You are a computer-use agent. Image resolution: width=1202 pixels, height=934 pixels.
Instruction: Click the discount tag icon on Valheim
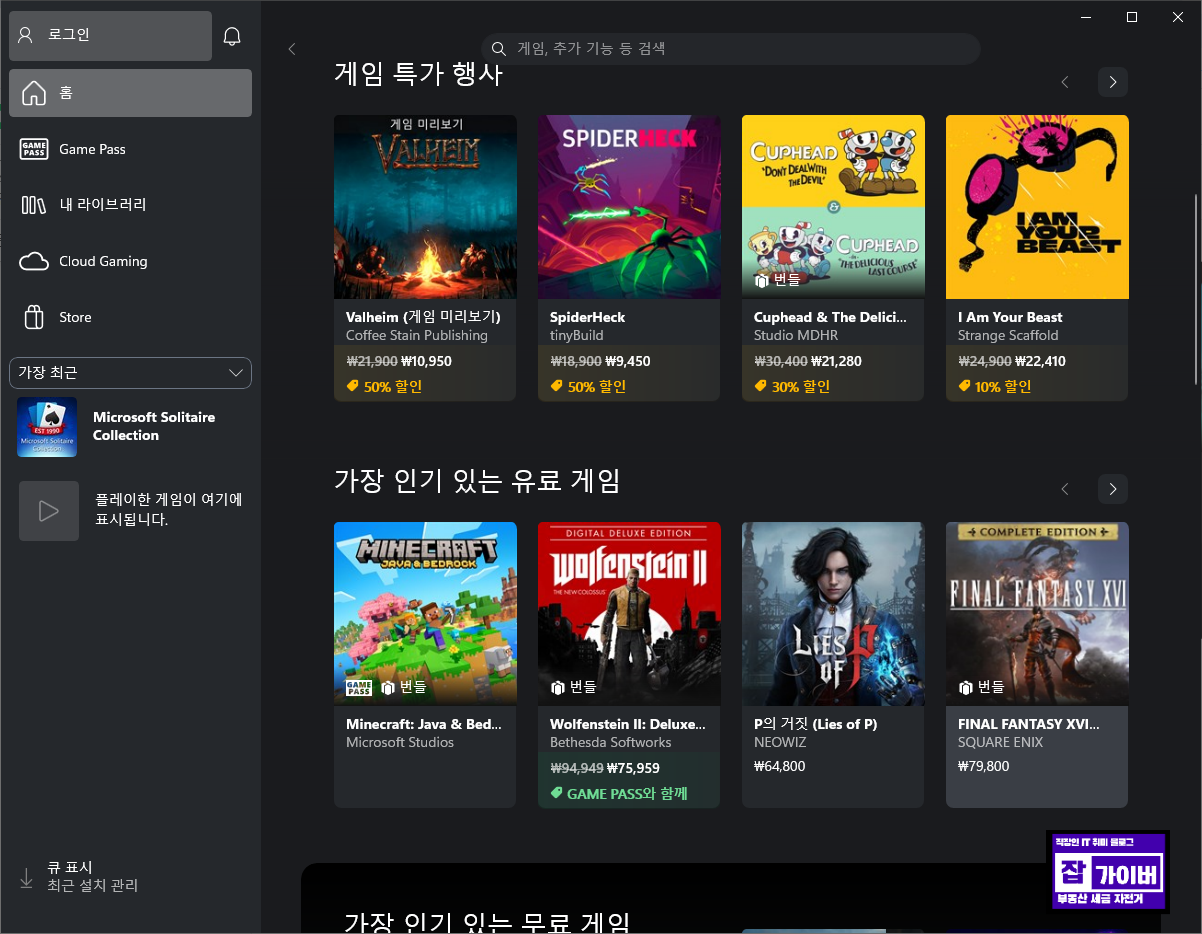coord(352,386)
